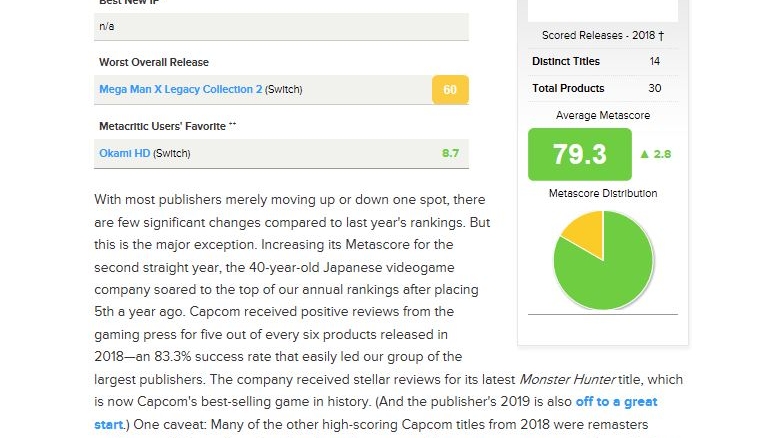Click the Total Products value 30
This screenshot has width=780, height=438.
click(654, 88)
